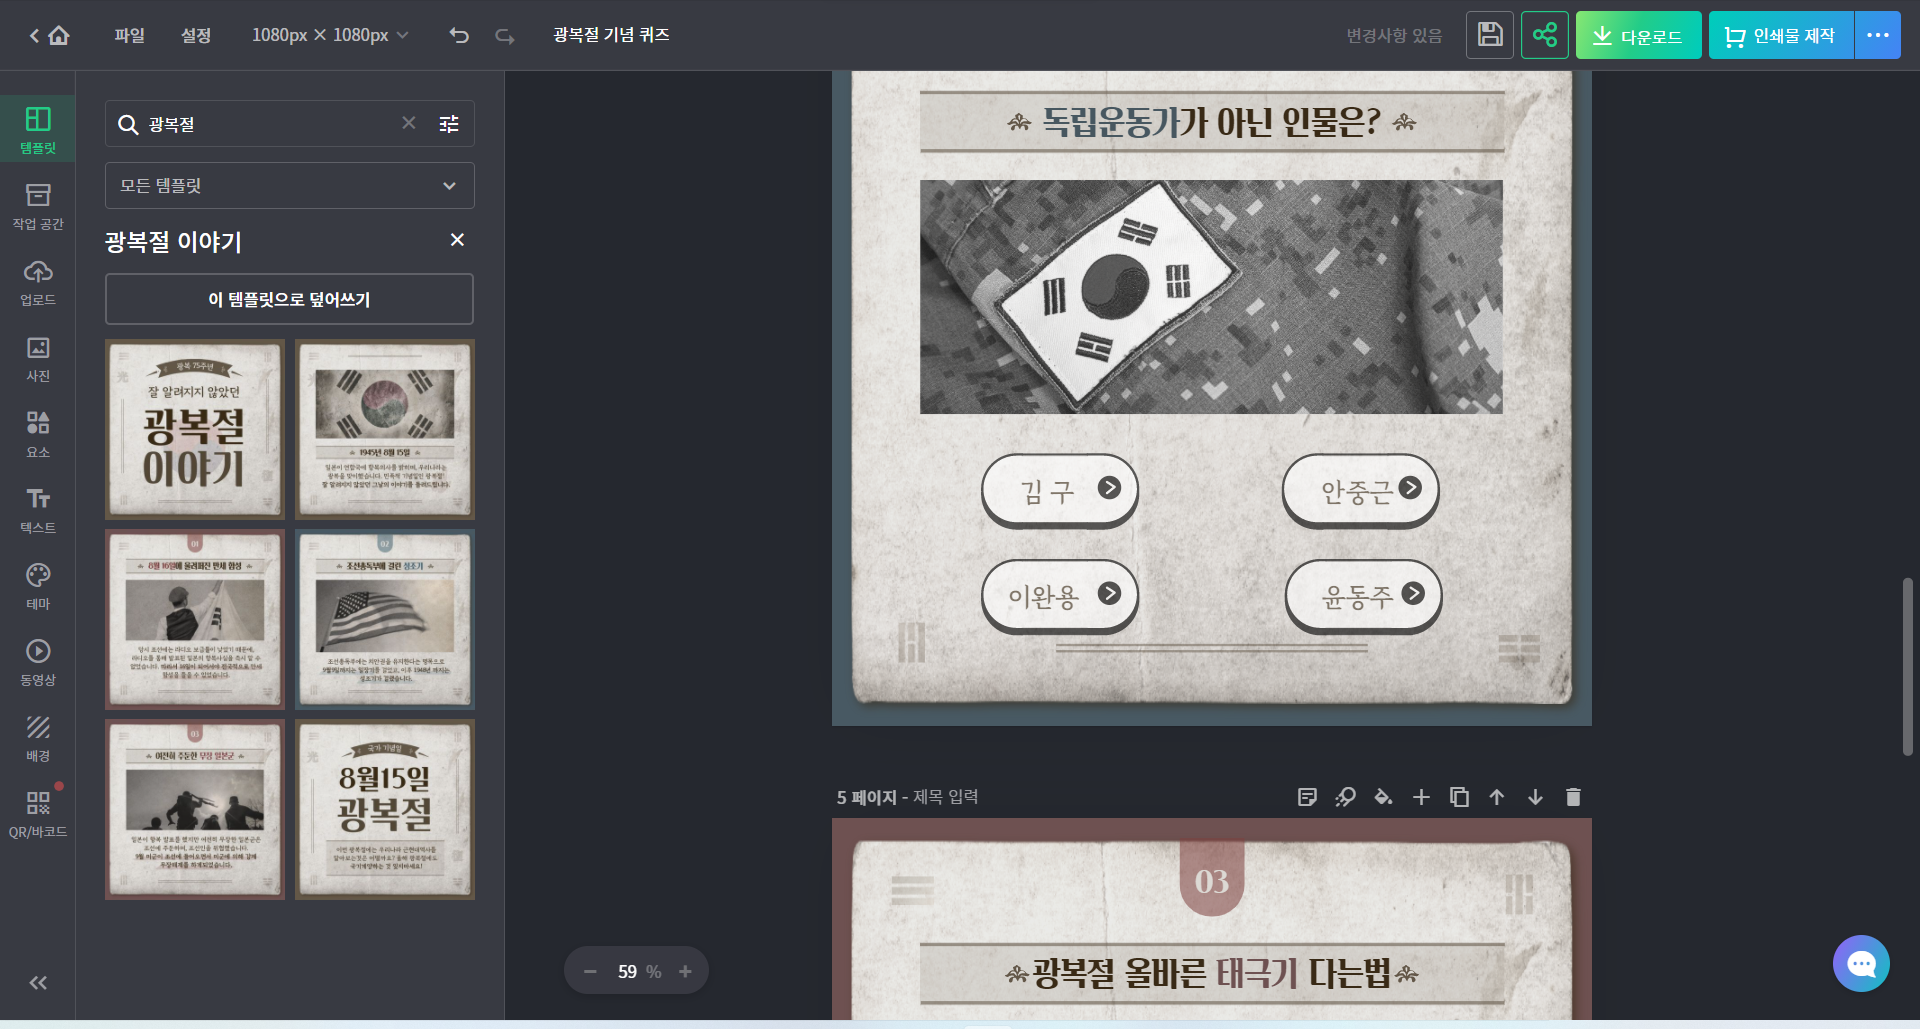The height and width of the screenshot is (1029, 1920).
Task: Select the template page numbered 01 thumbnail
Action: click(195, 619)
